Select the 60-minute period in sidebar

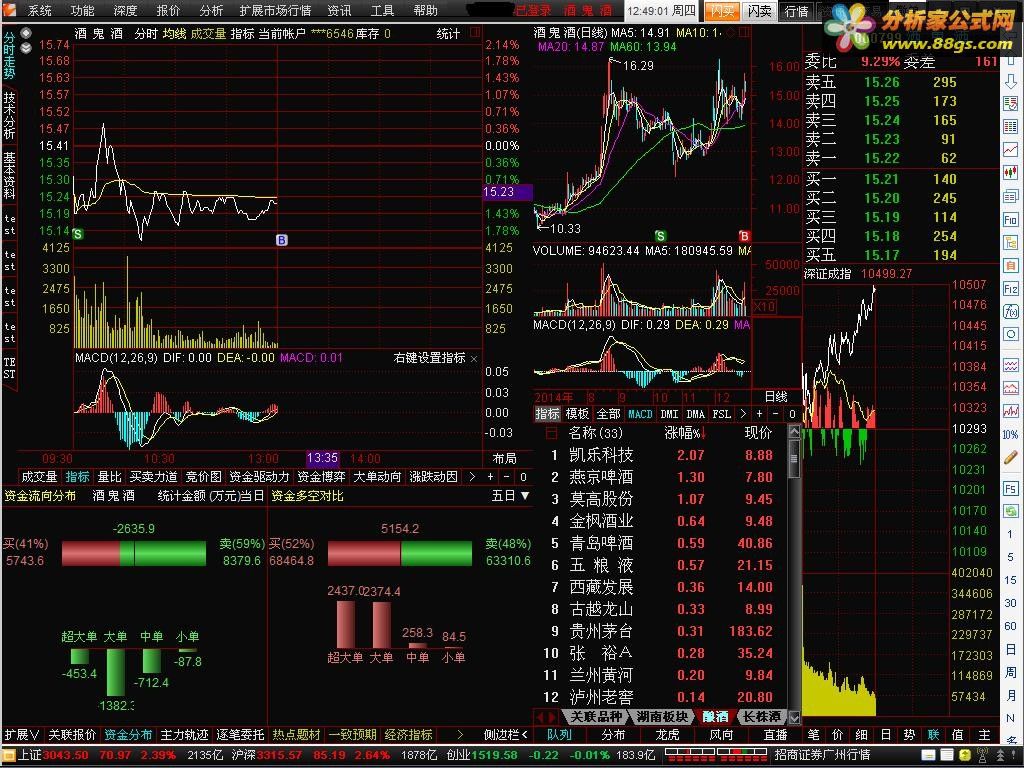point(1010,626)
